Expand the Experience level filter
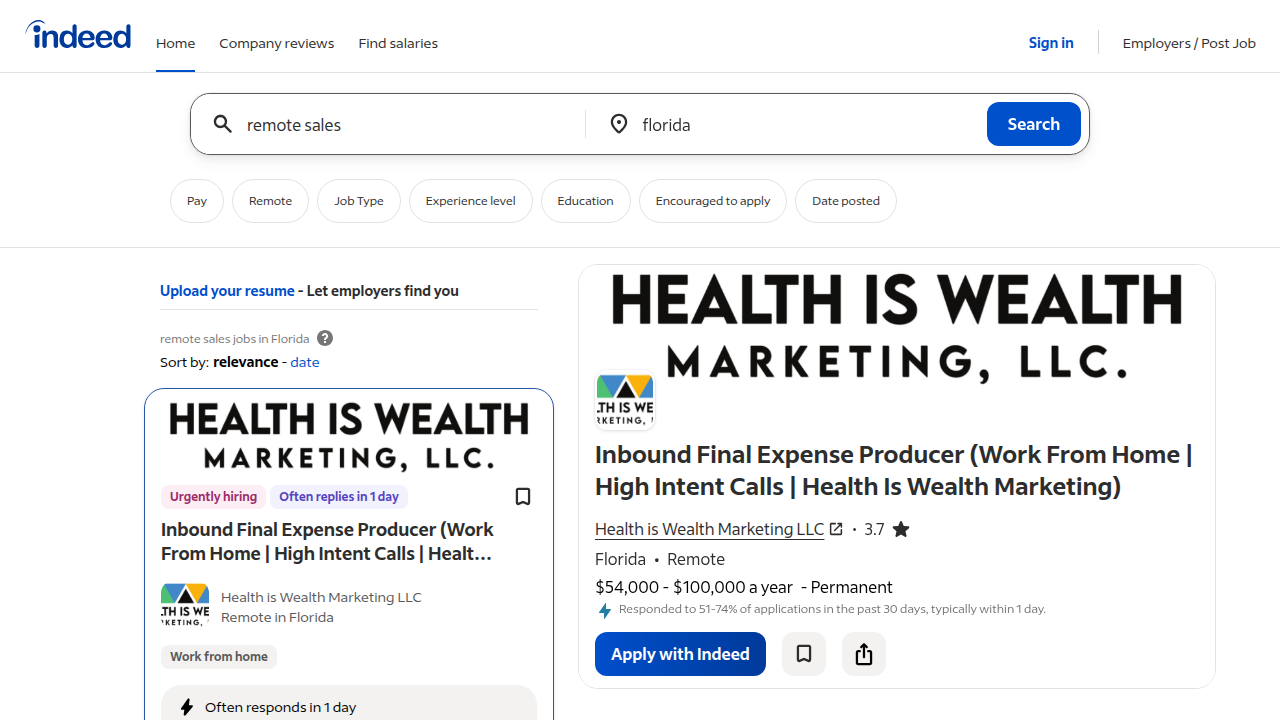This screenshot has height=720, width=1280. 471,201
